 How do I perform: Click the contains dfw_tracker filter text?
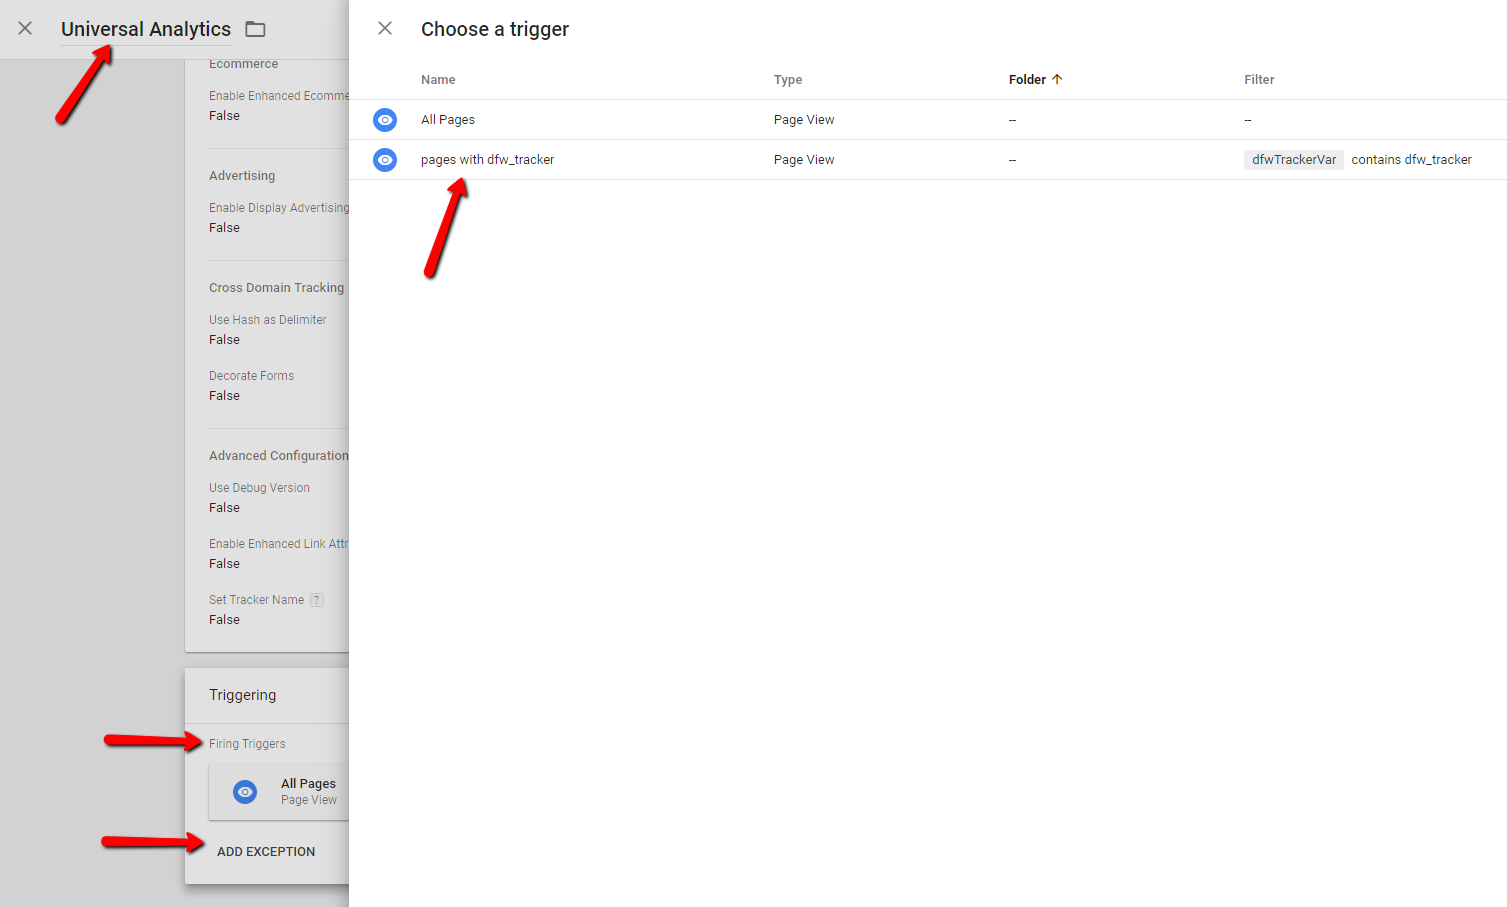pos(1411,159)
